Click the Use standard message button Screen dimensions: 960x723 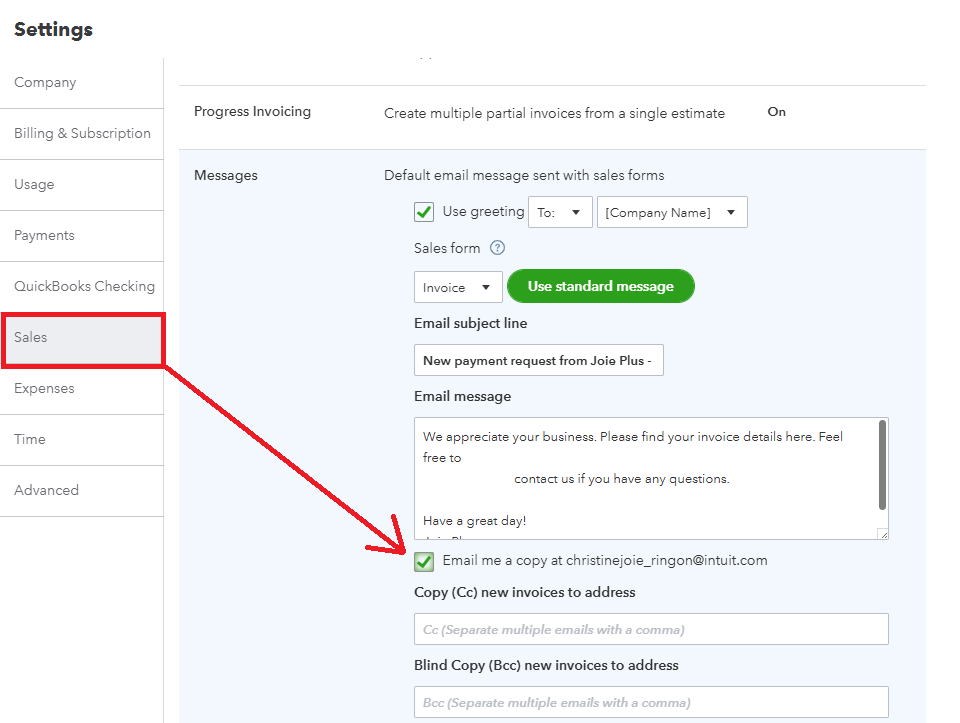pos(600,287)
